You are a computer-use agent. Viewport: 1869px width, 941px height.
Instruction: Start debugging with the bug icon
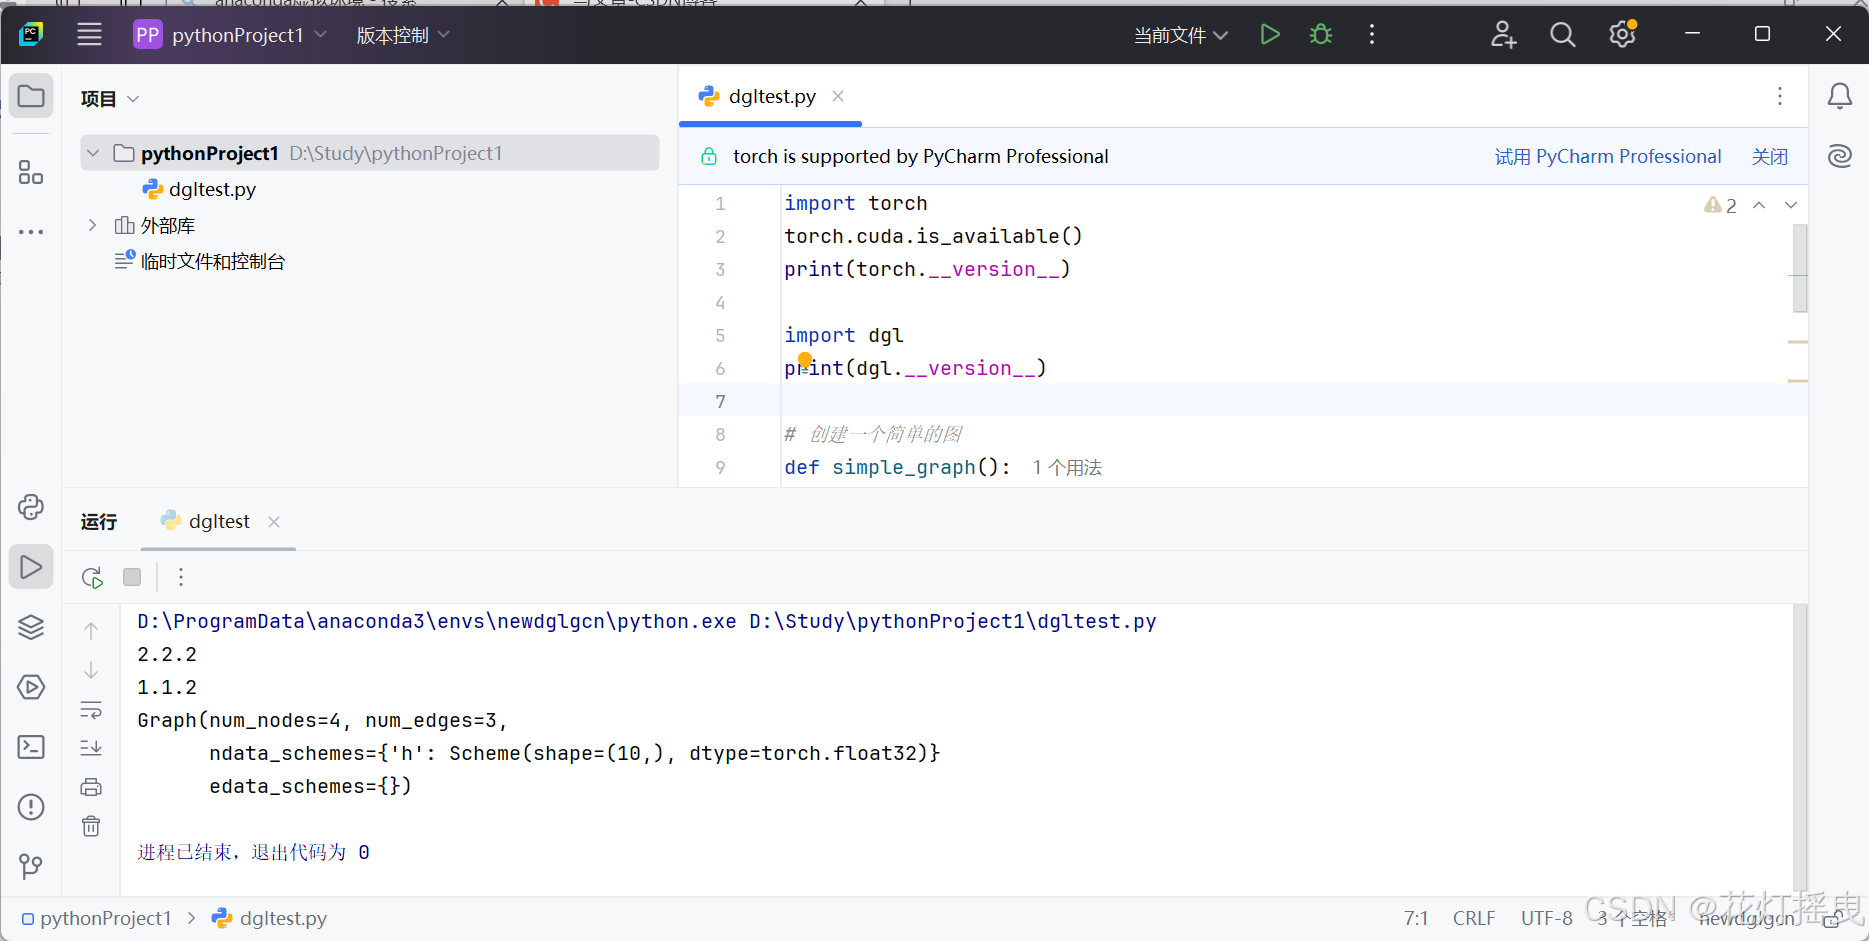[1321, 35]
